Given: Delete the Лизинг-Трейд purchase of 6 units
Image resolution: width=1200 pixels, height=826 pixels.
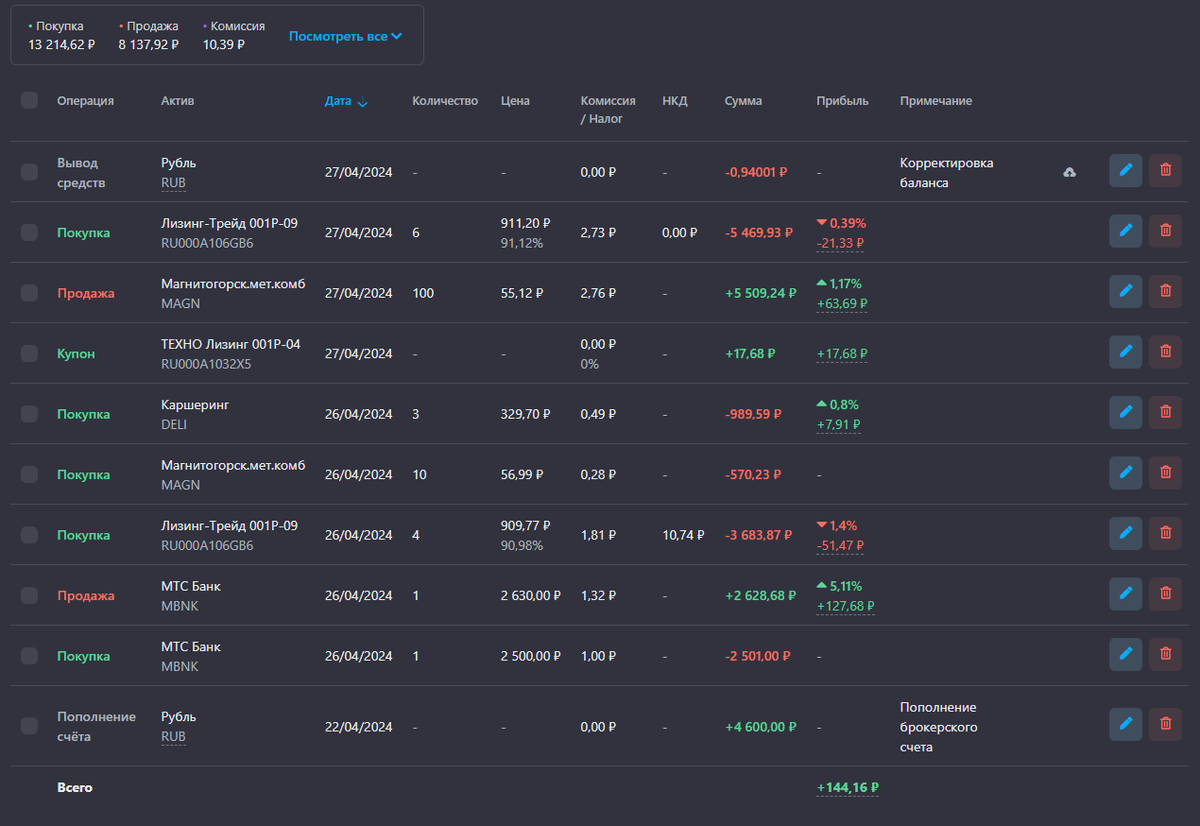Looking at the screenshot, I should coord(1165,231).
